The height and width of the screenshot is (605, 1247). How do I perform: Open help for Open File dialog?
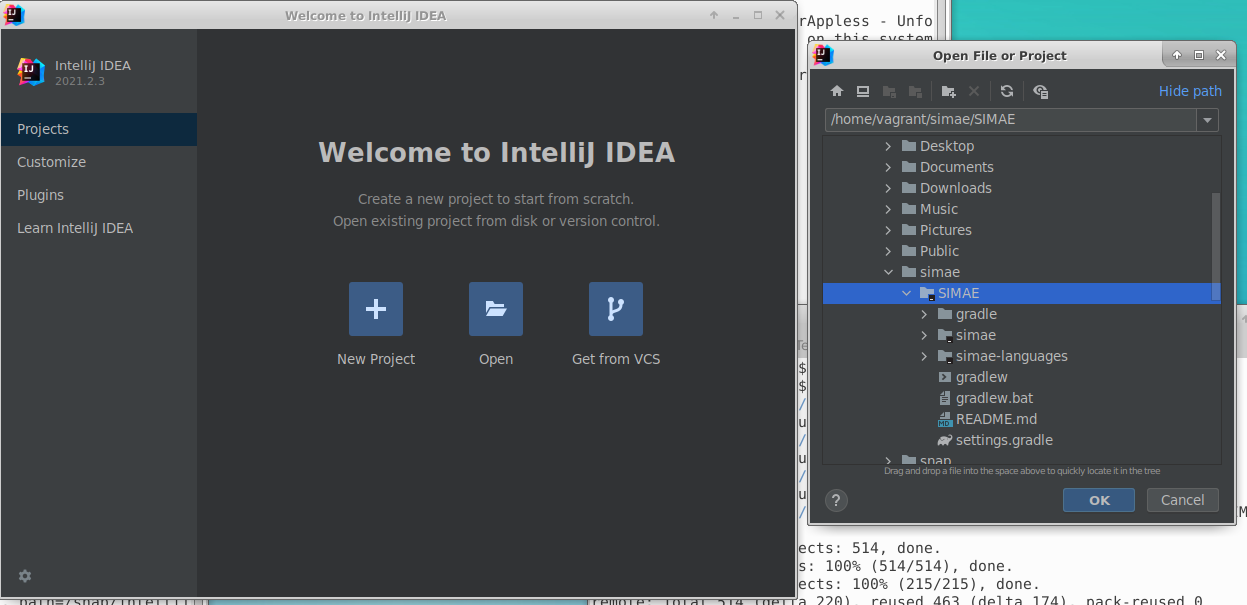click(x=837, y=500)
